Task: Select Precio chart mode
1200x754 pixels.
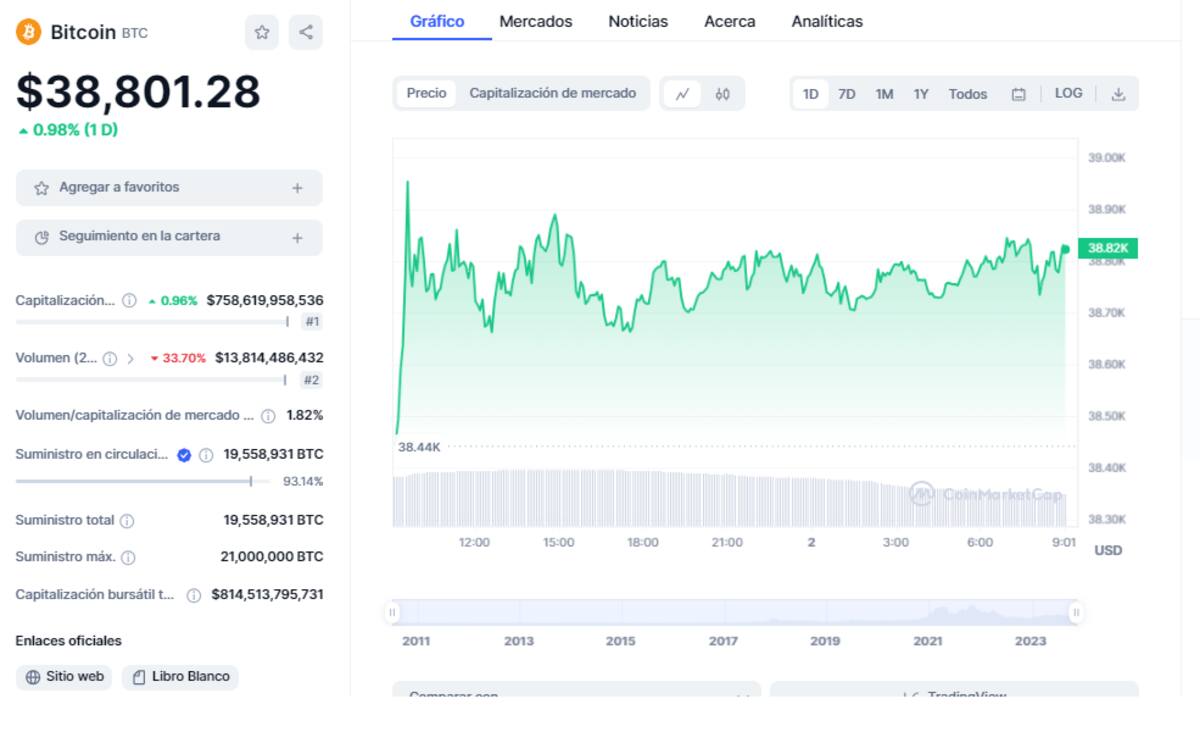Action: click(x=426, y=93)
